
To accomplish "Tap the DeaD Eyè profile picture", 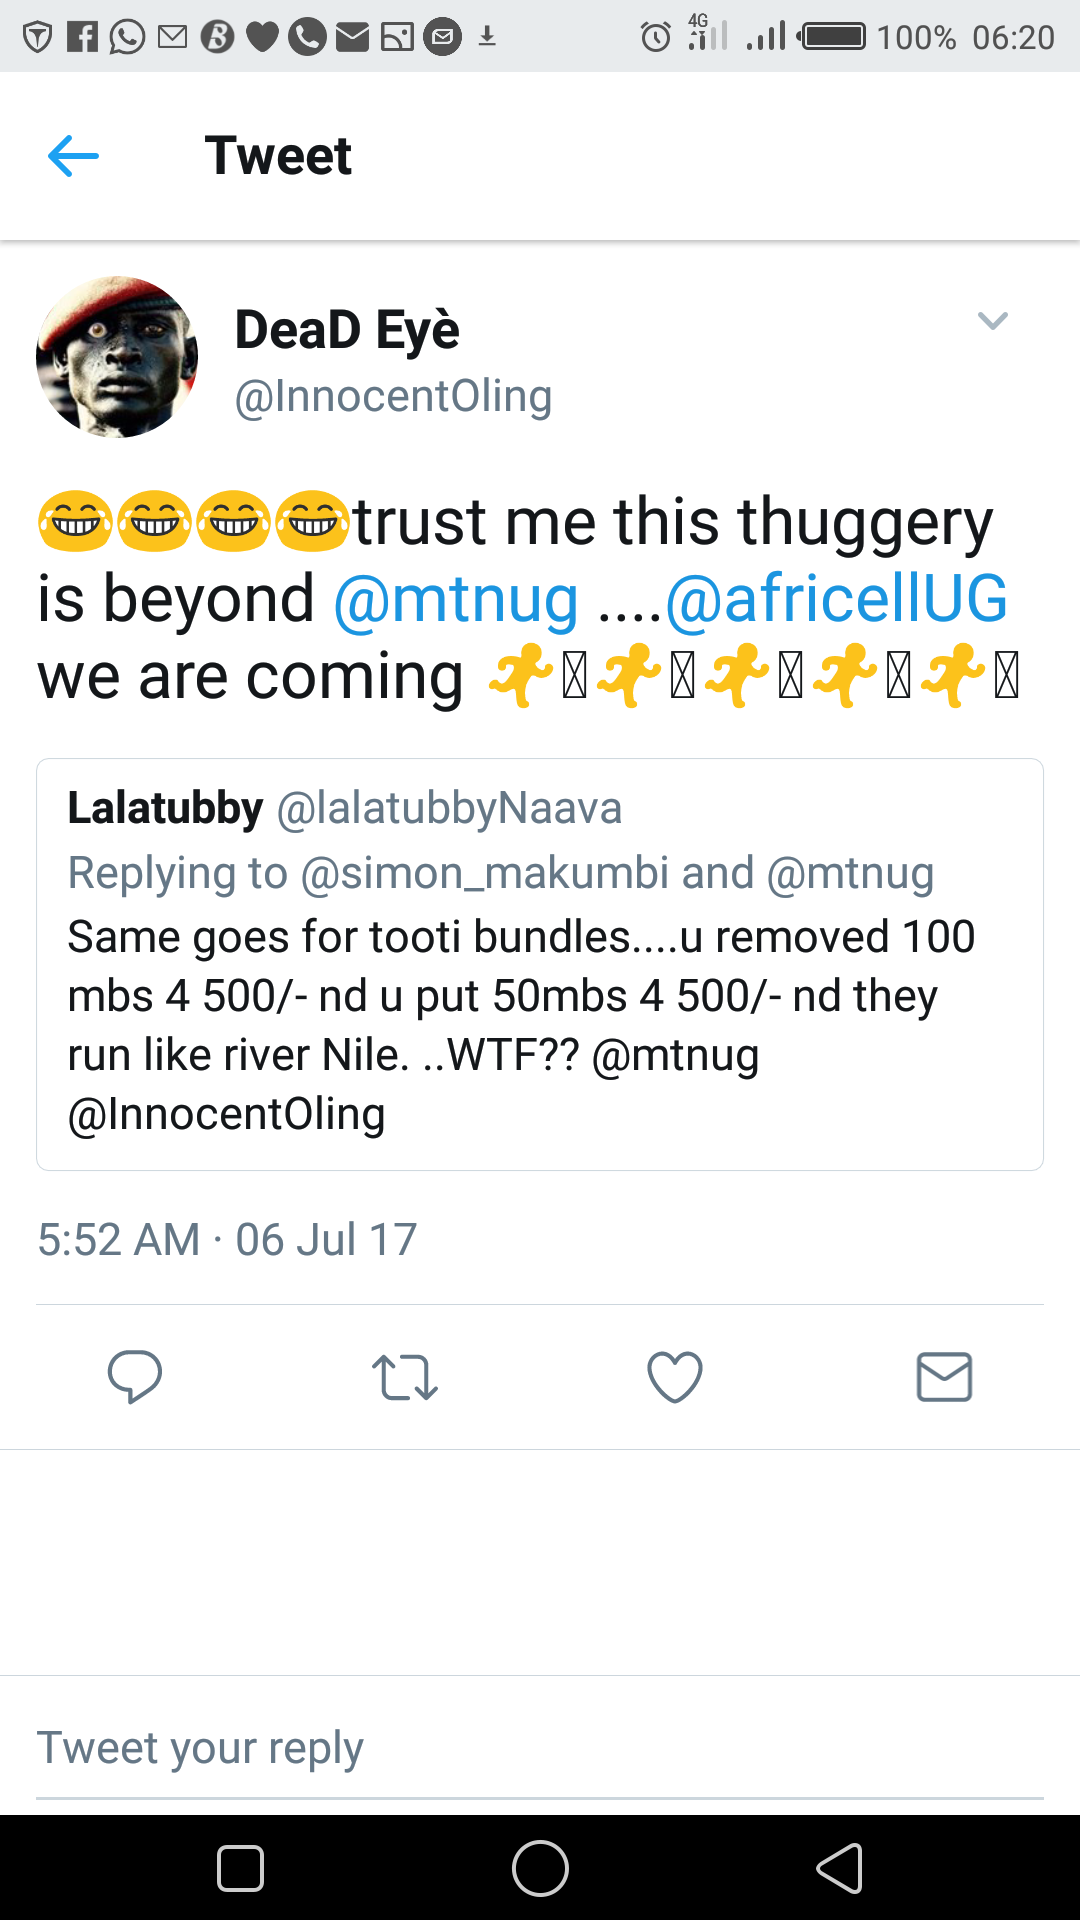I will 117,357.
